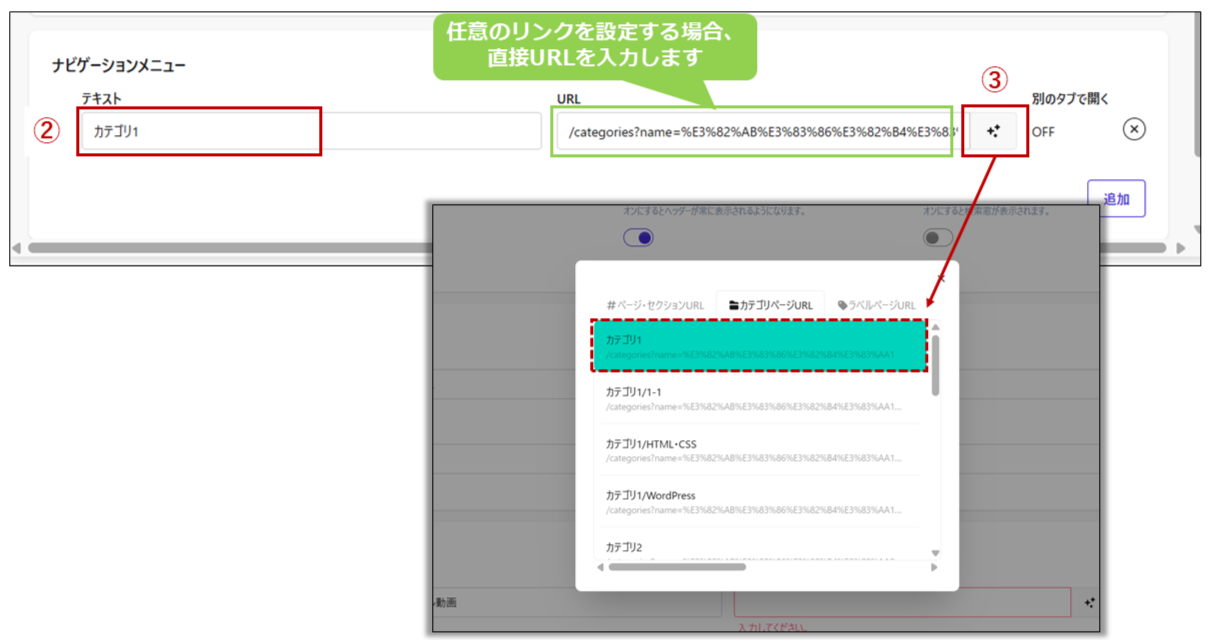Viewport: 1211px width, 640px height.
Task: Click the テキスト field containing カテゴリ1
Action: (310, 131)
